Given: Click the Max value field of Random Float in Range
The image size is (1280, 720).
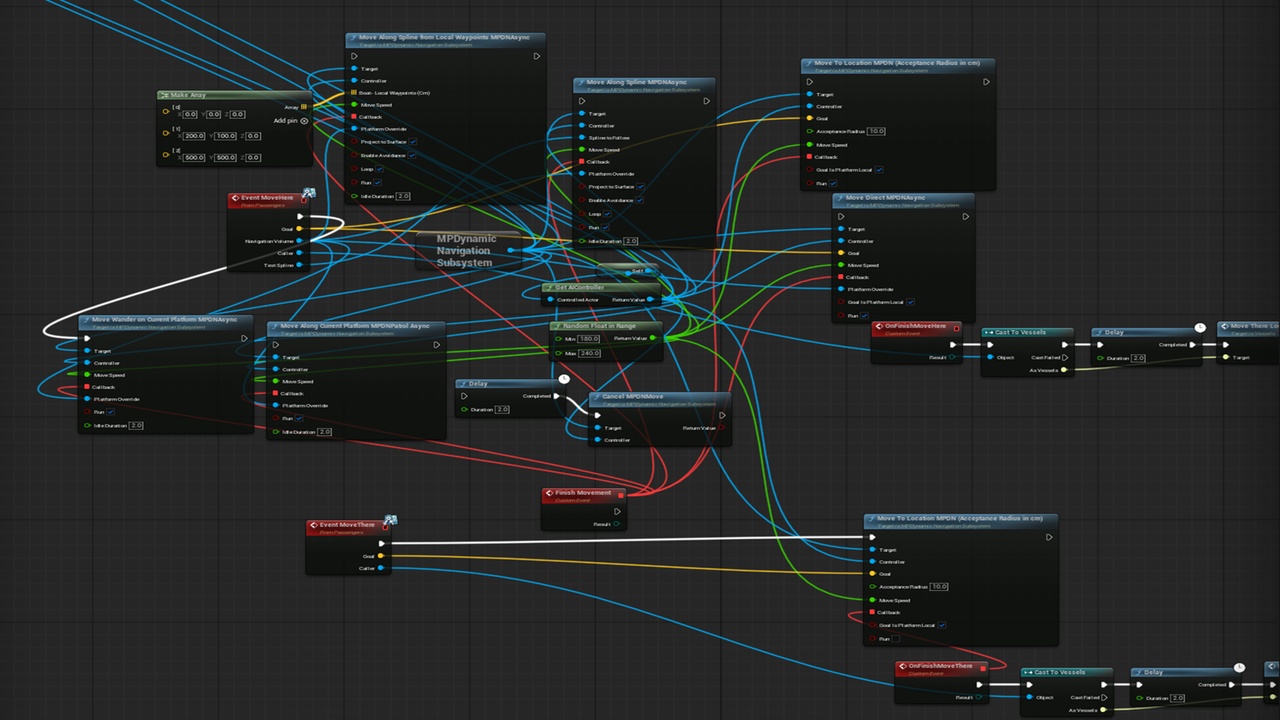Looking at the screenshot, I should point(589,353).
